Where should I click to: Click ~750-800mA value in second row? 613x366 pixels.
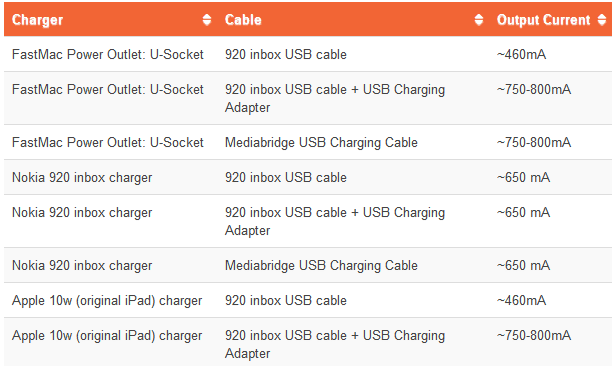tap(534, 90)
